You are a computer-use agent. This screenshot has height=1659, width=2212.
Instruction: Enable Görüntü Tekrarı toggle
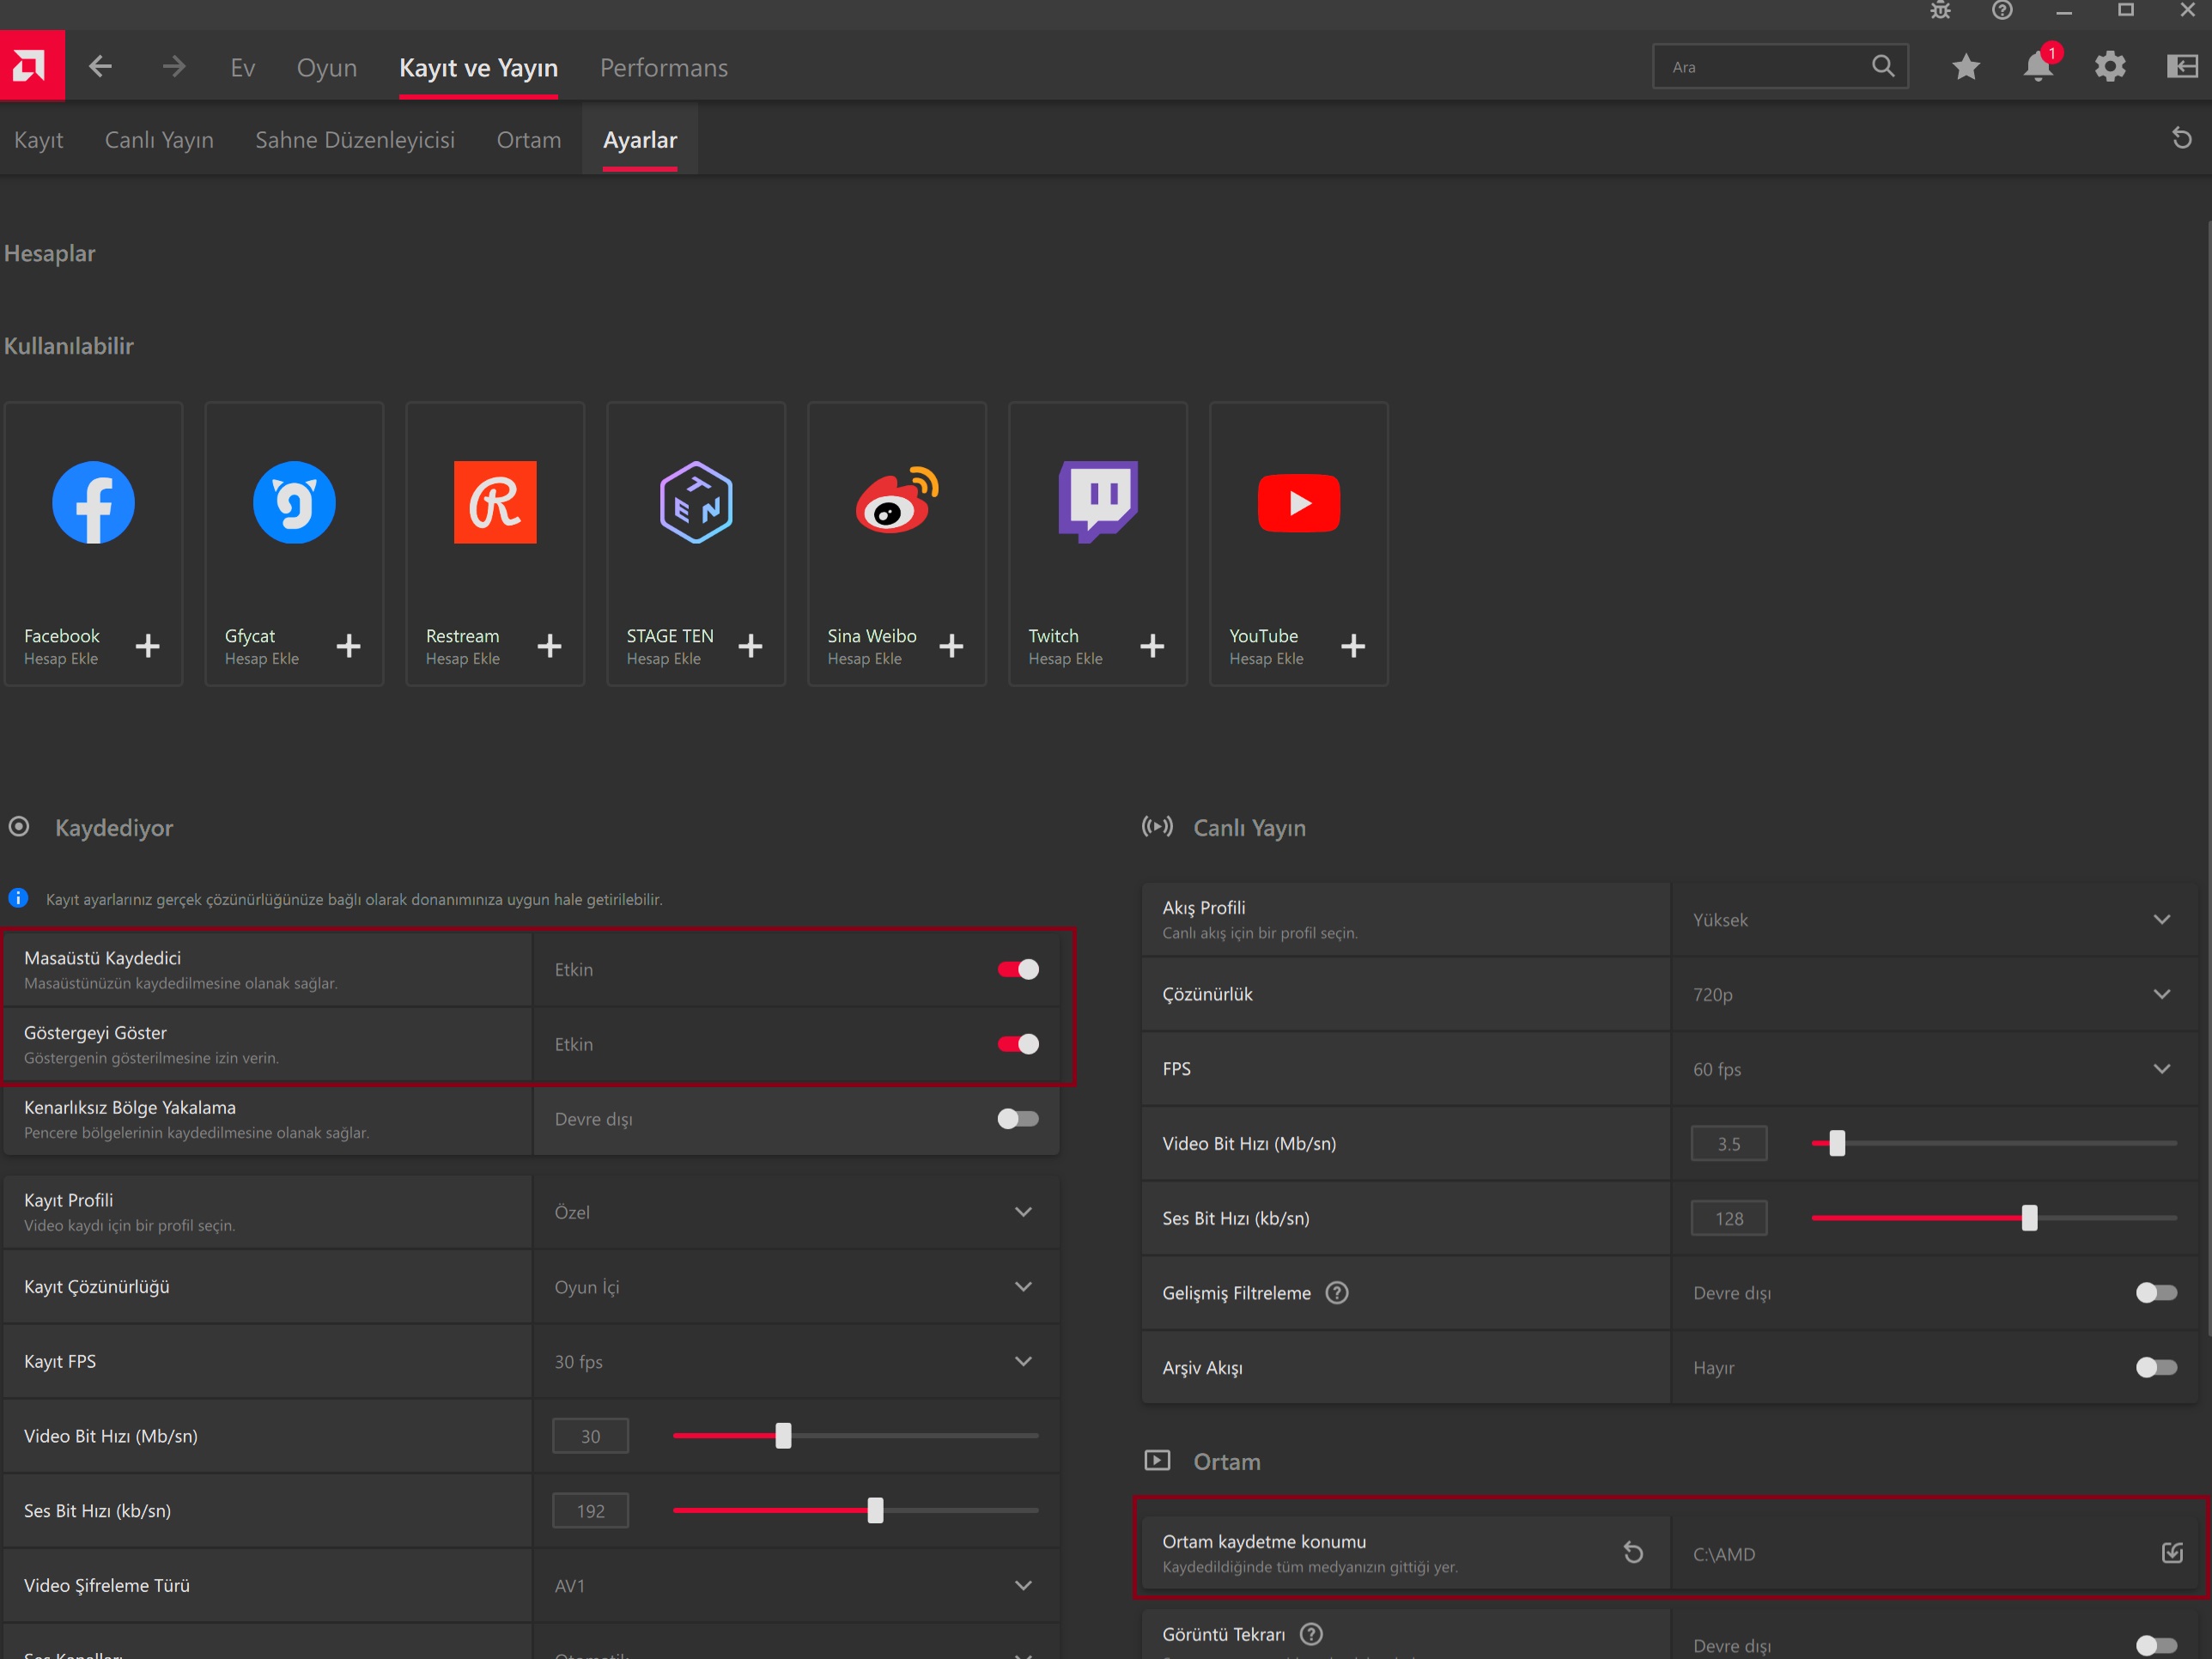tap(2156, 1645)
